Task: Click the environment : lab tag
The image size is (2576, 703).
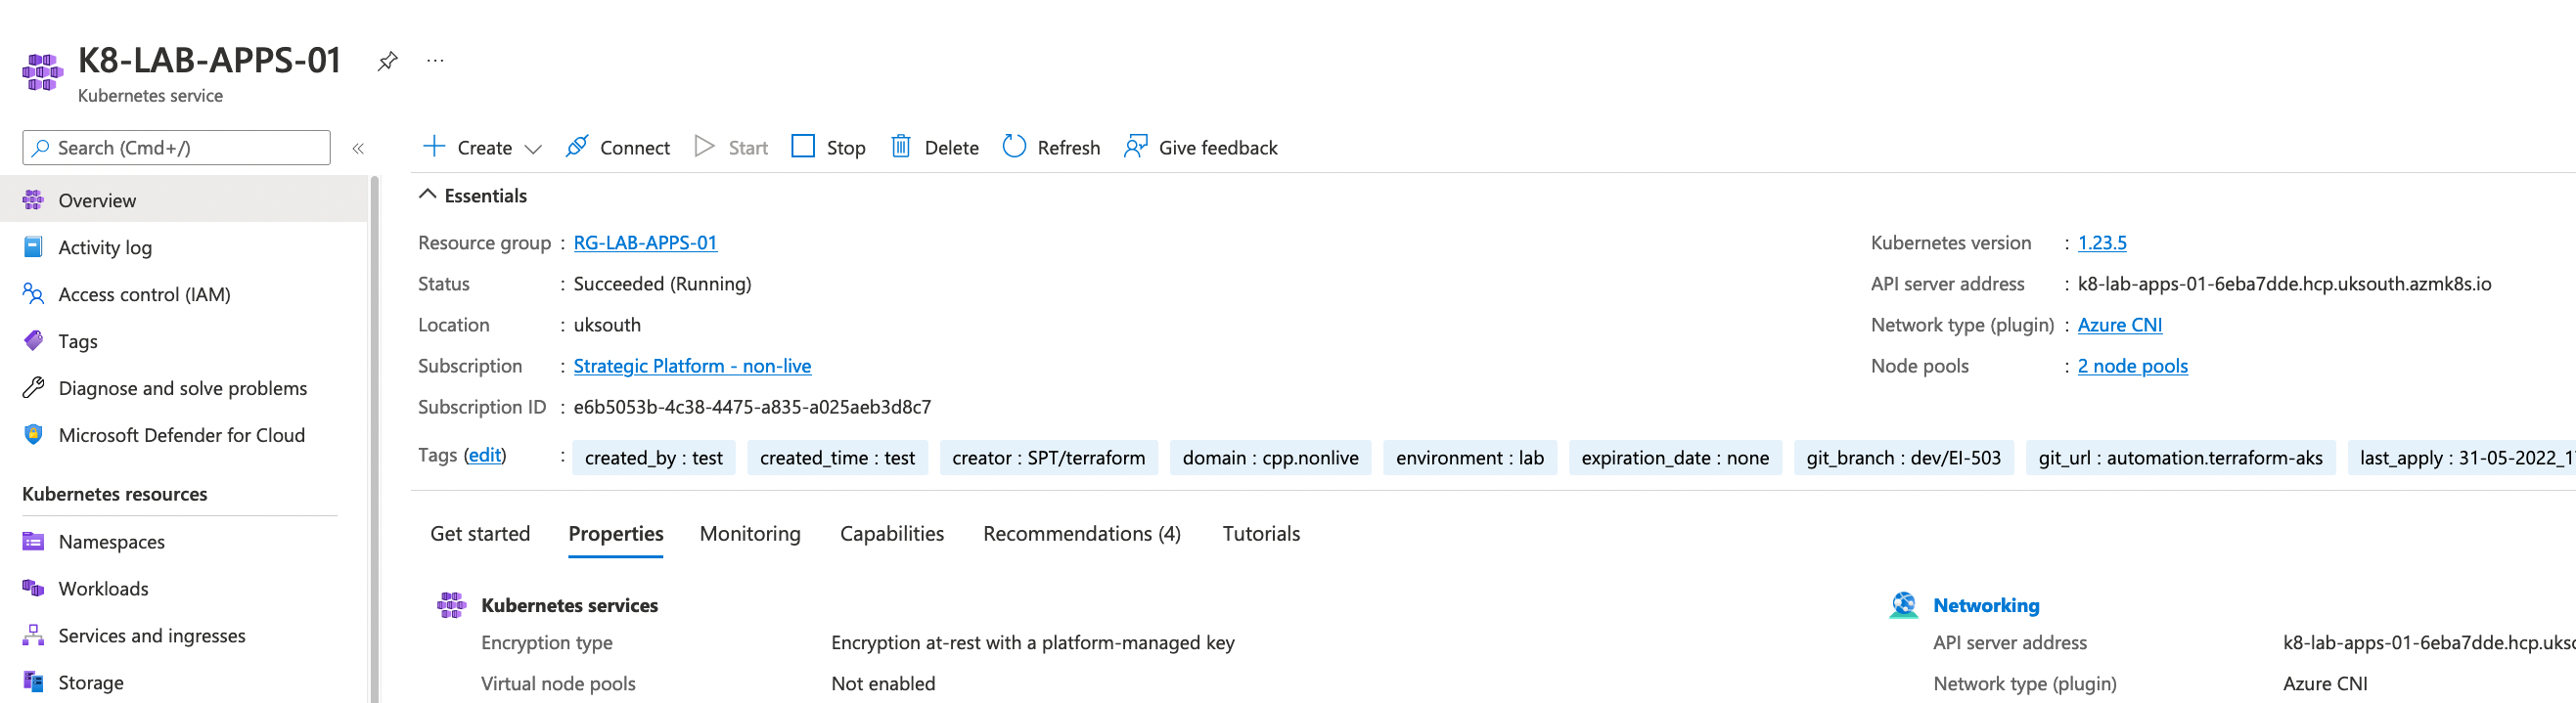Action: [x=1470, y=458]
